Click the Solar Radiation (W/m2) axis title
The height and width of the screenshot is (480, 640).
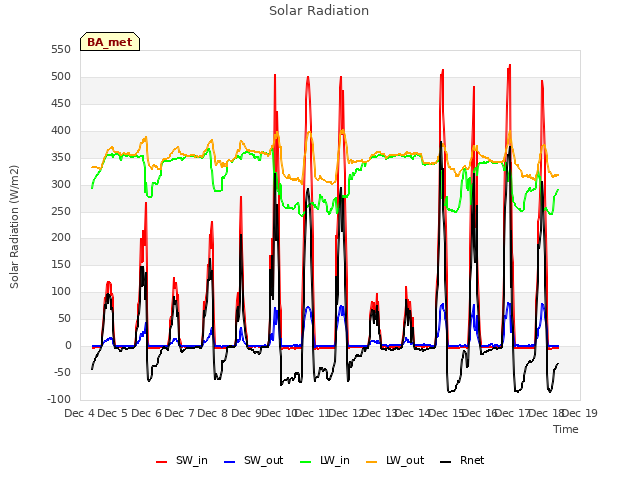point(14,227)
